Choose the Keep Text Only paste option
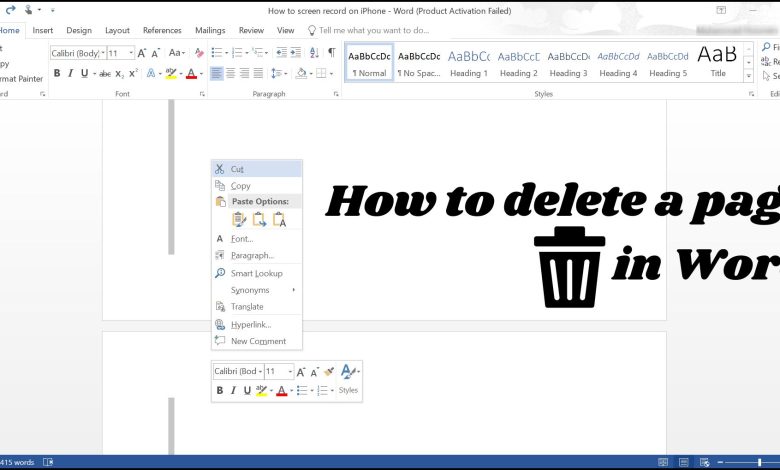This screenshot has width=780, height=470. tap(280, 220)
